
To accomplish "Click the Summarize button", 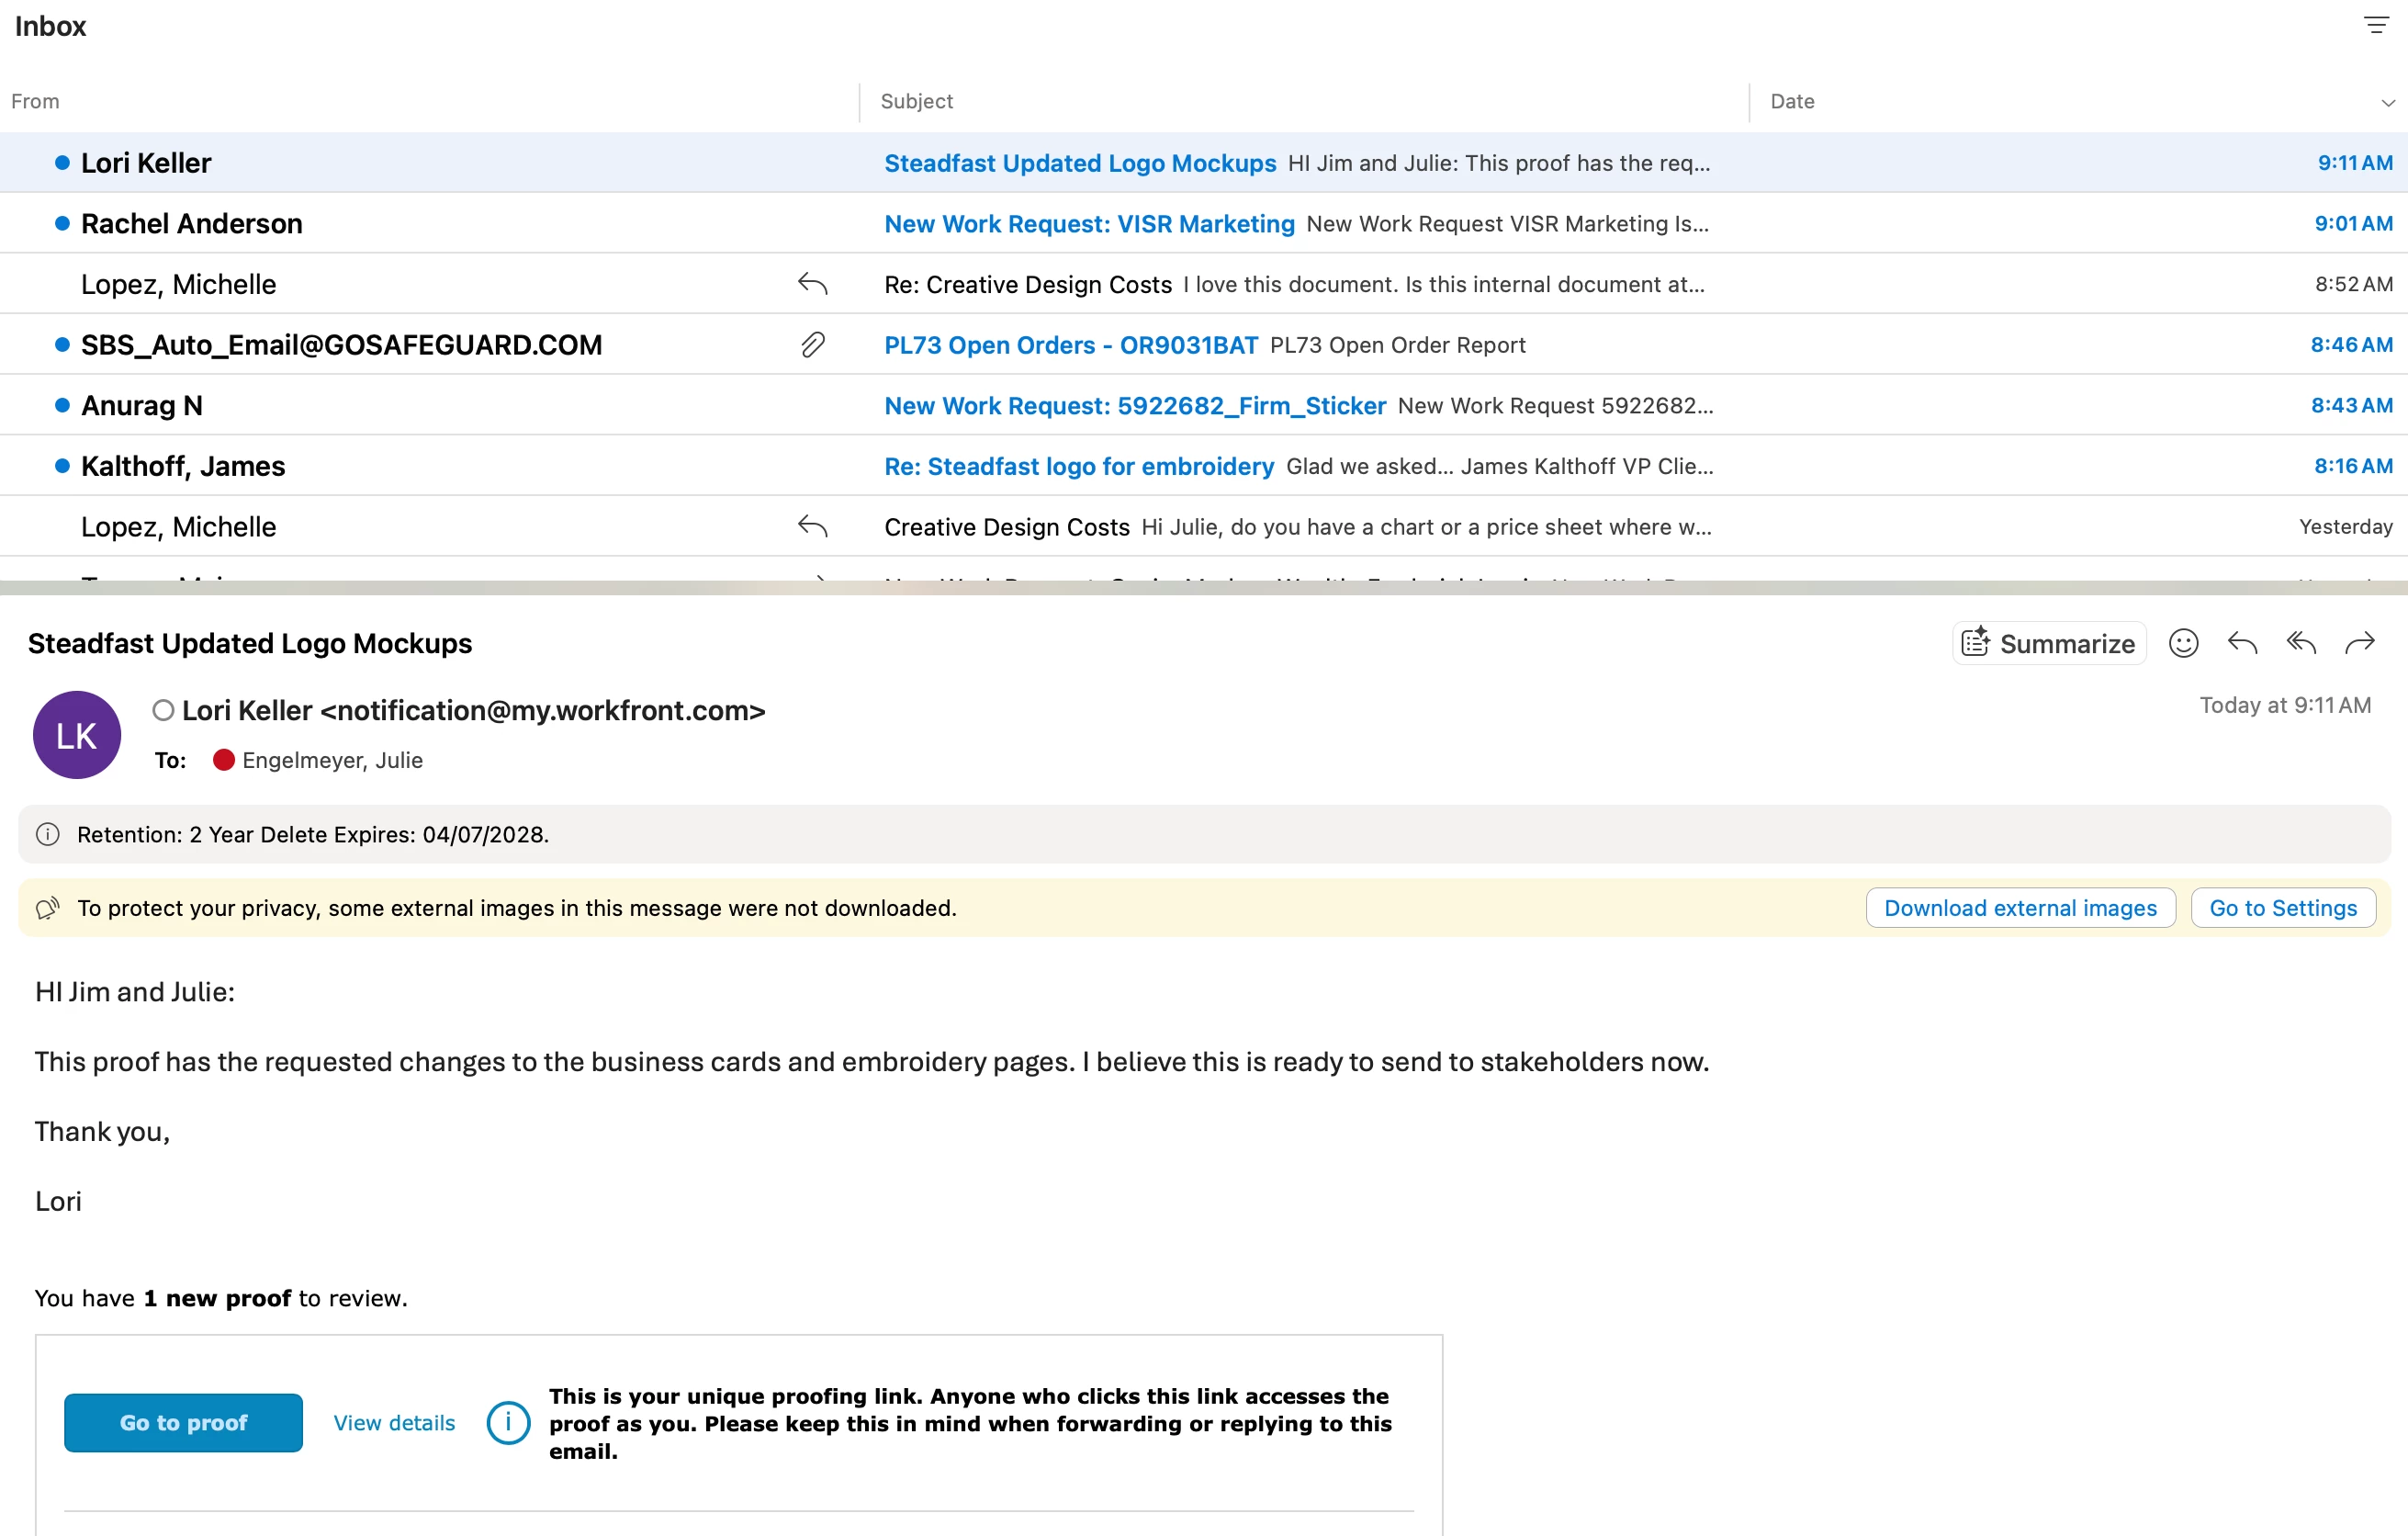I will pyautogui.click(x=2049, y=643).
